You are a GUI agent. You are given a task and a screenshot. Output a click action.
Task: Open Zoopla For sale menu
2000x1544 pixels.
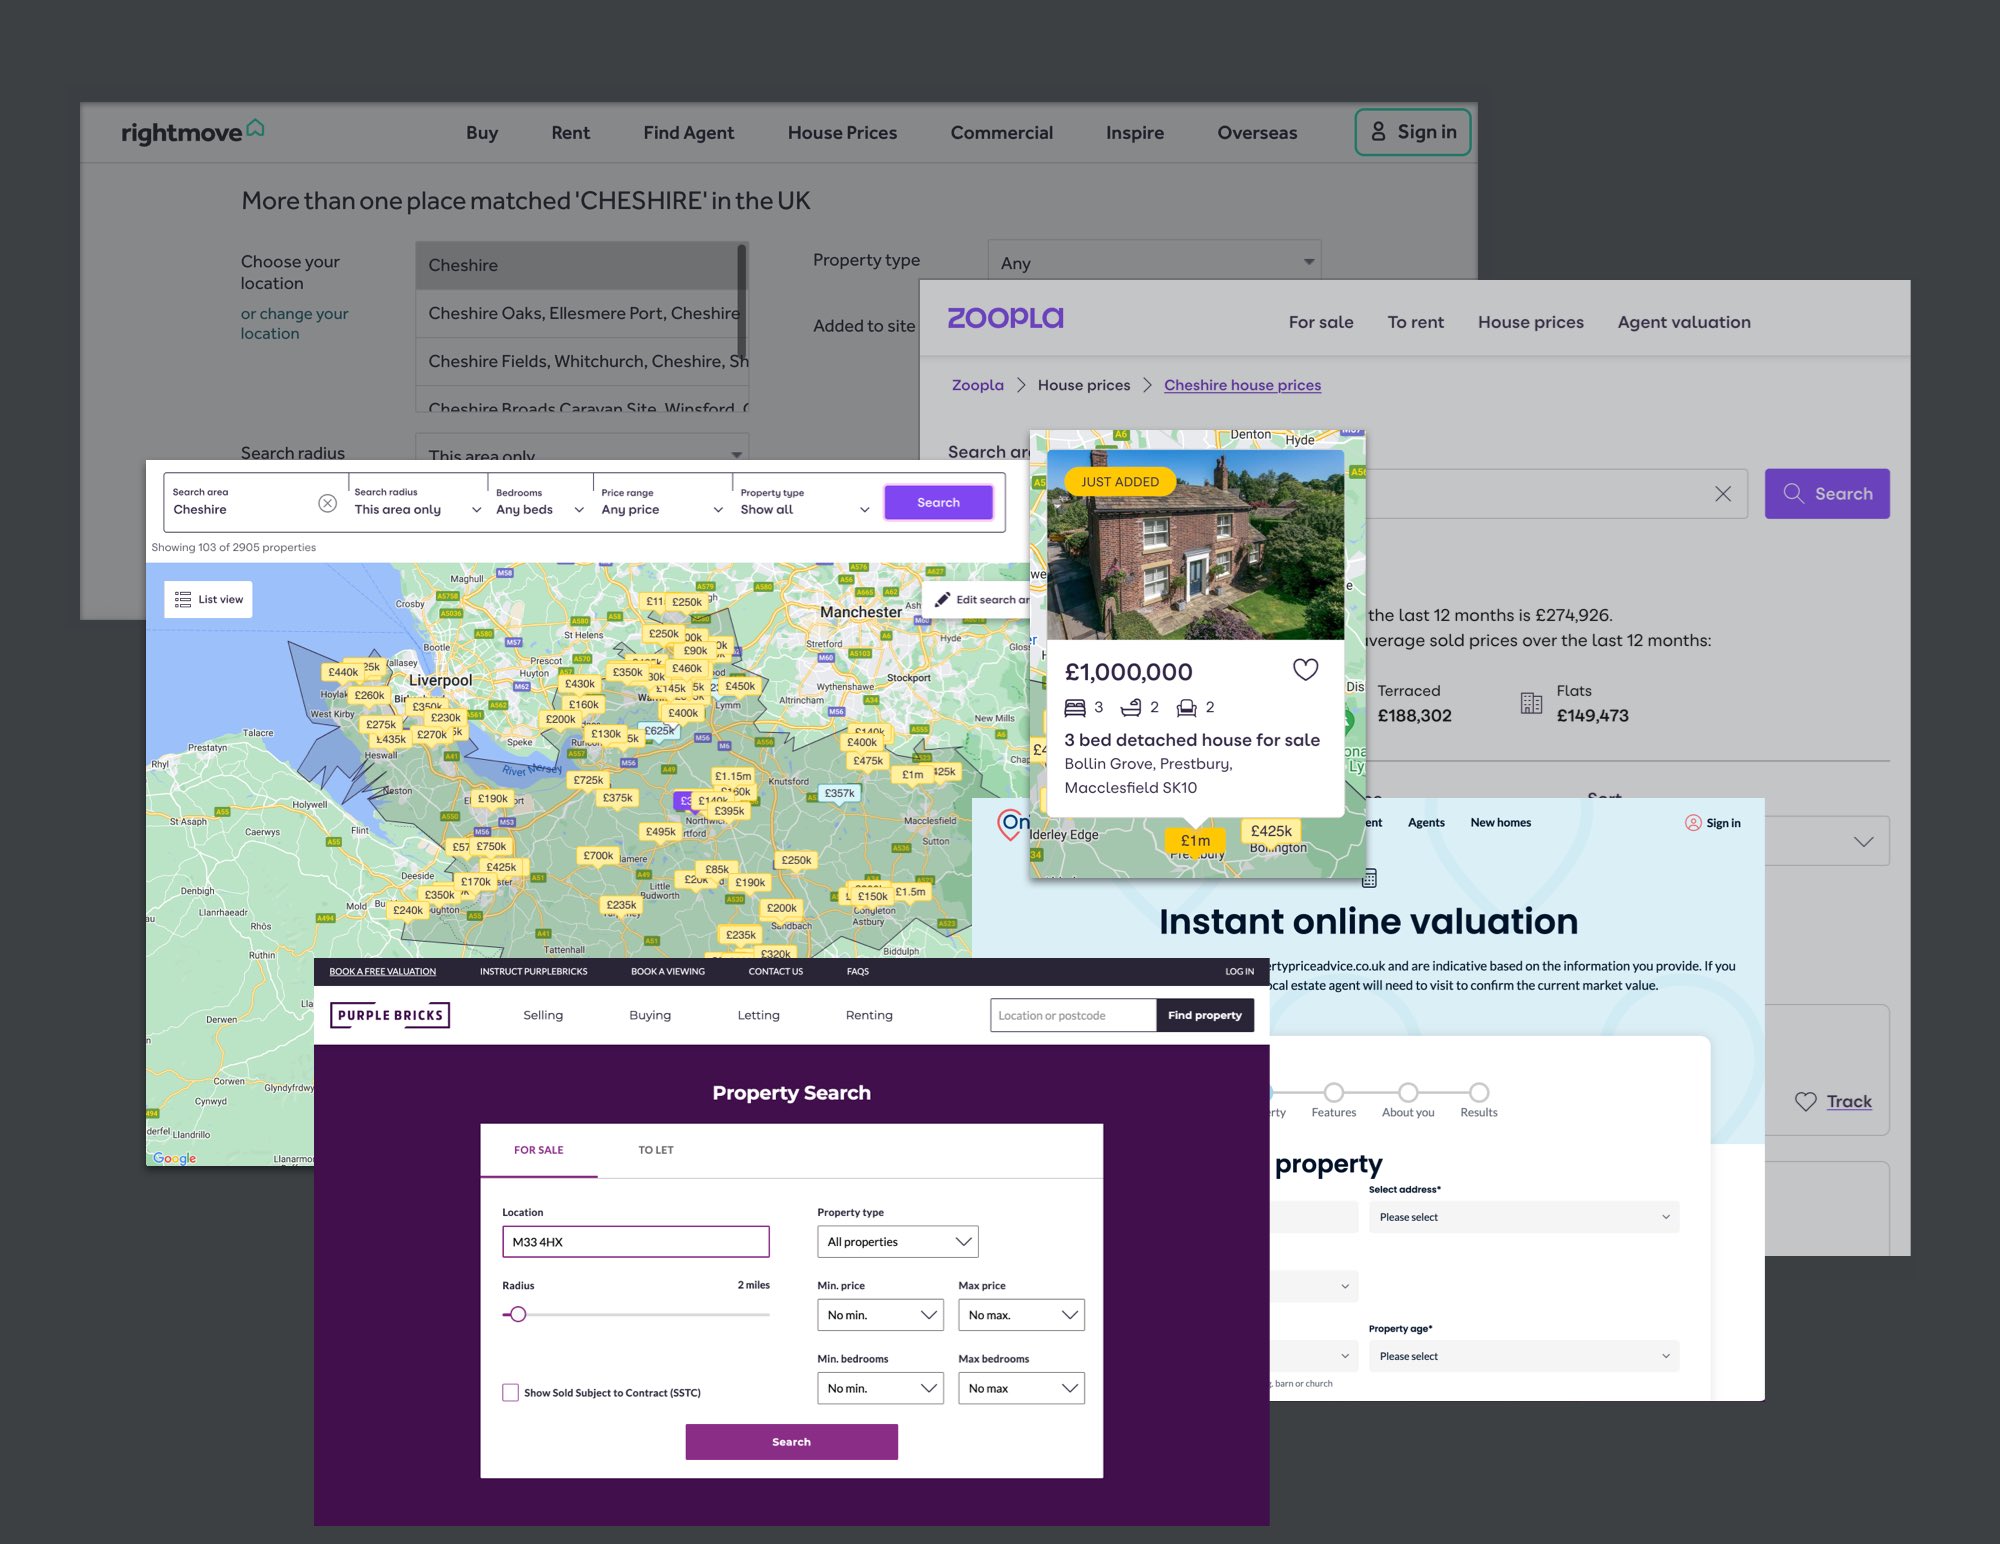(1320, 322)
